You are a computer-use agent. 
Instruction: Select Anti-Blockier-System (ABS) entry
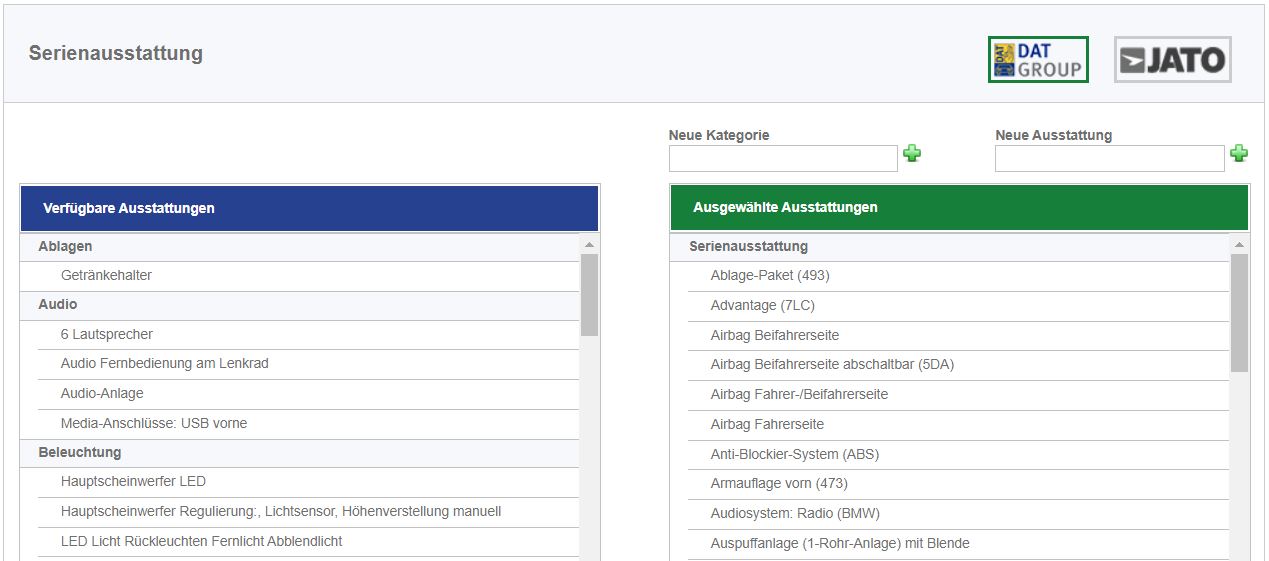[958, 455]
